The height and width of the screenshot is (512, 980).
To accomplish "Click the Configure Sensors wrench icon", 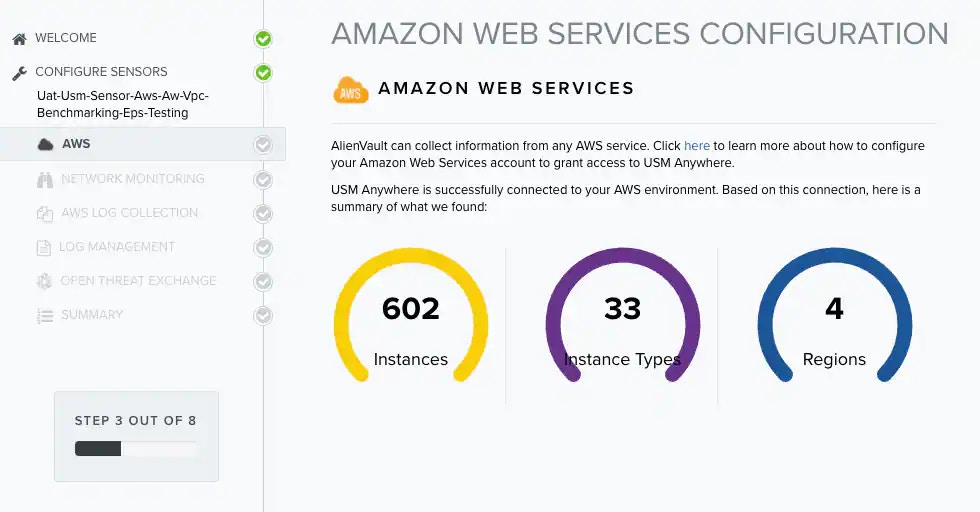I will coord(19,73).
